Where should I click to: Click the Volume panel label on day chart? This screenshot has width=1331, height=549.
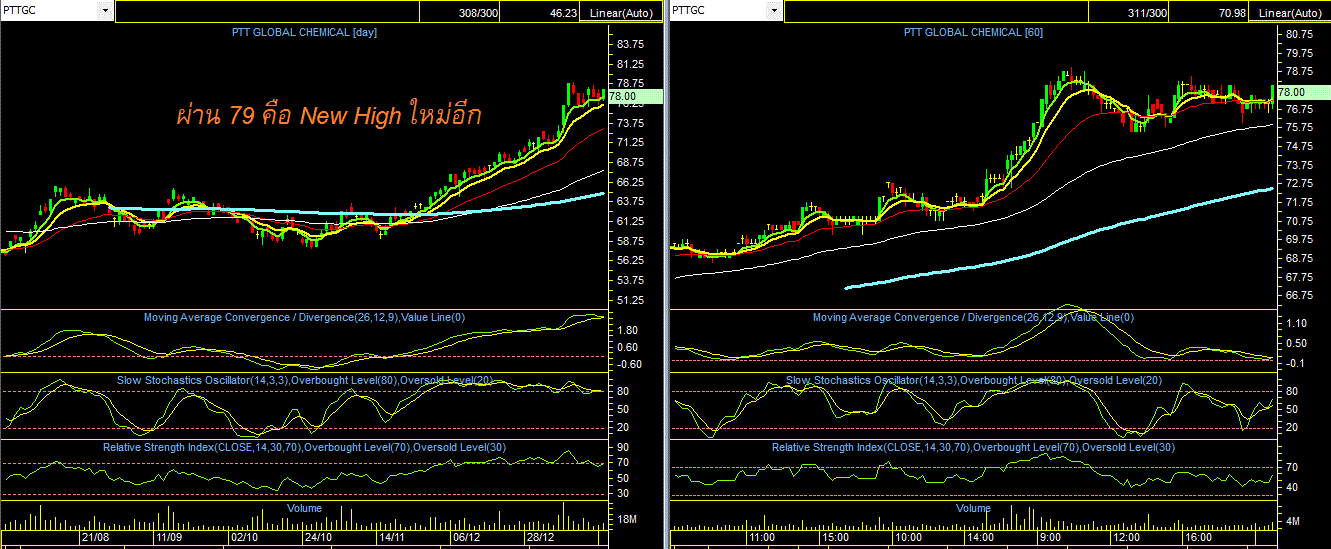click(304, 508)
